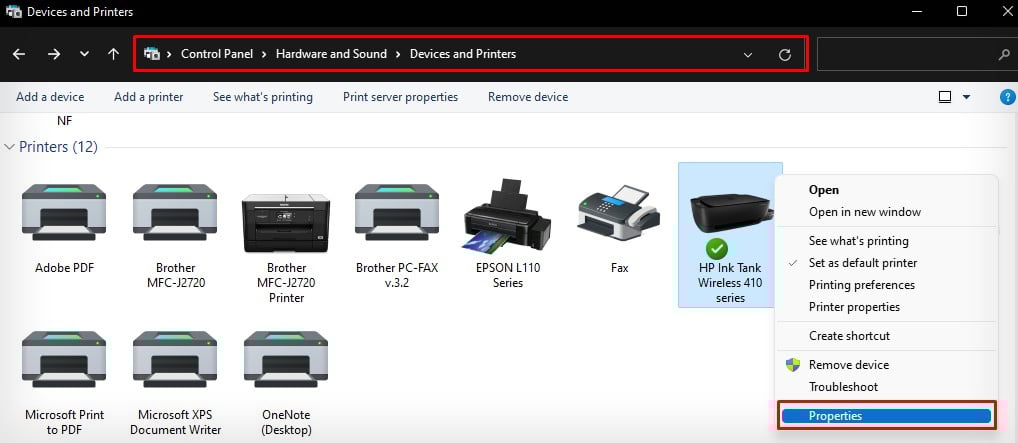Click Control Panel in the breadcrumb

[217, 54]
